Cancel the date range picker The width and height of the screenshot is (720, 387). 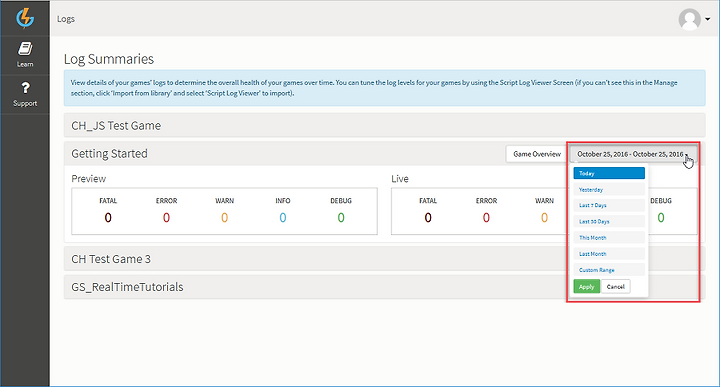click(615, 286)
